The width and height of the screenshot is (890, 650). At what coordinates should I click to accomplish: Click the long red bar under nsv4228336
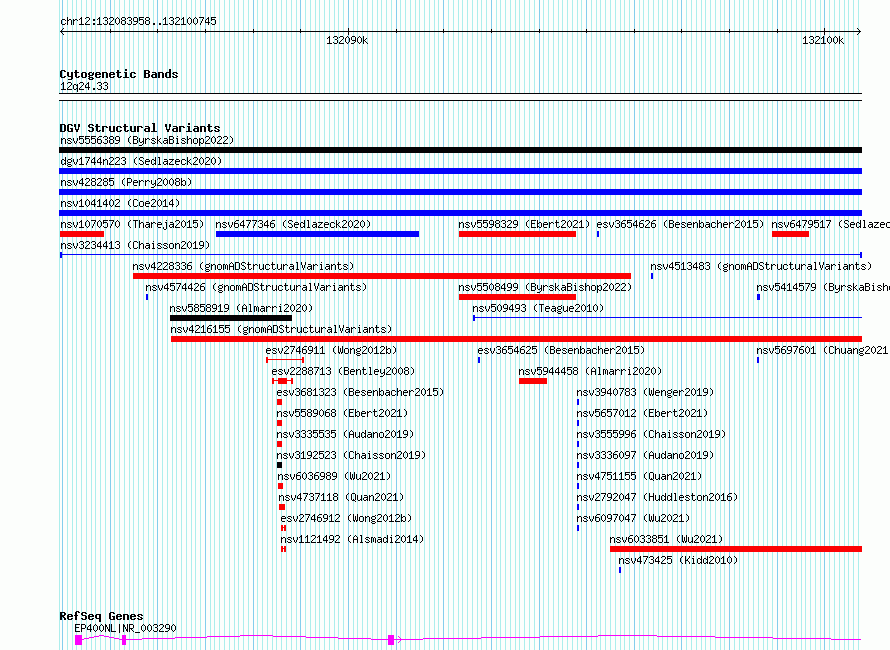pos(382,276)
